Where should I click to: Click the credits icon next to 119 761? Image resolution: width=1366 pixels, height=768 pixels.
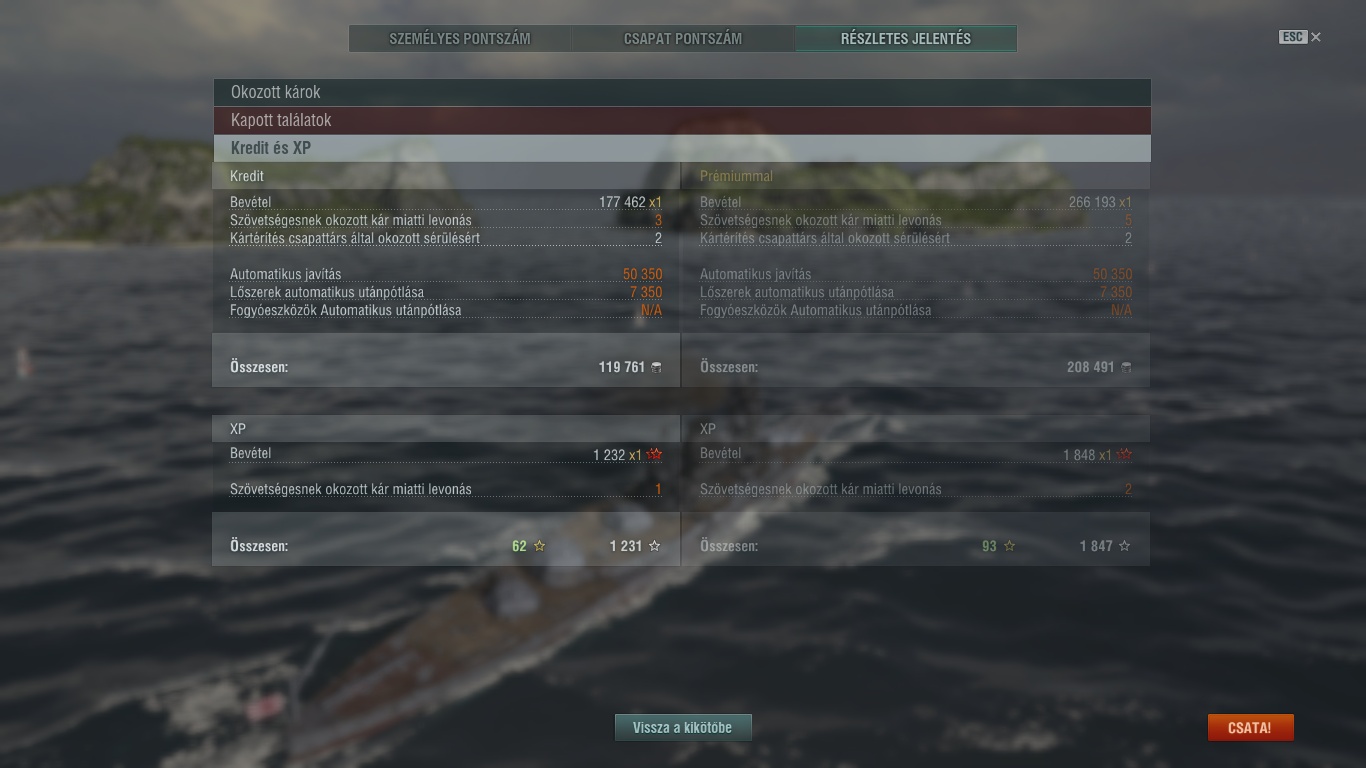point(656,367)
